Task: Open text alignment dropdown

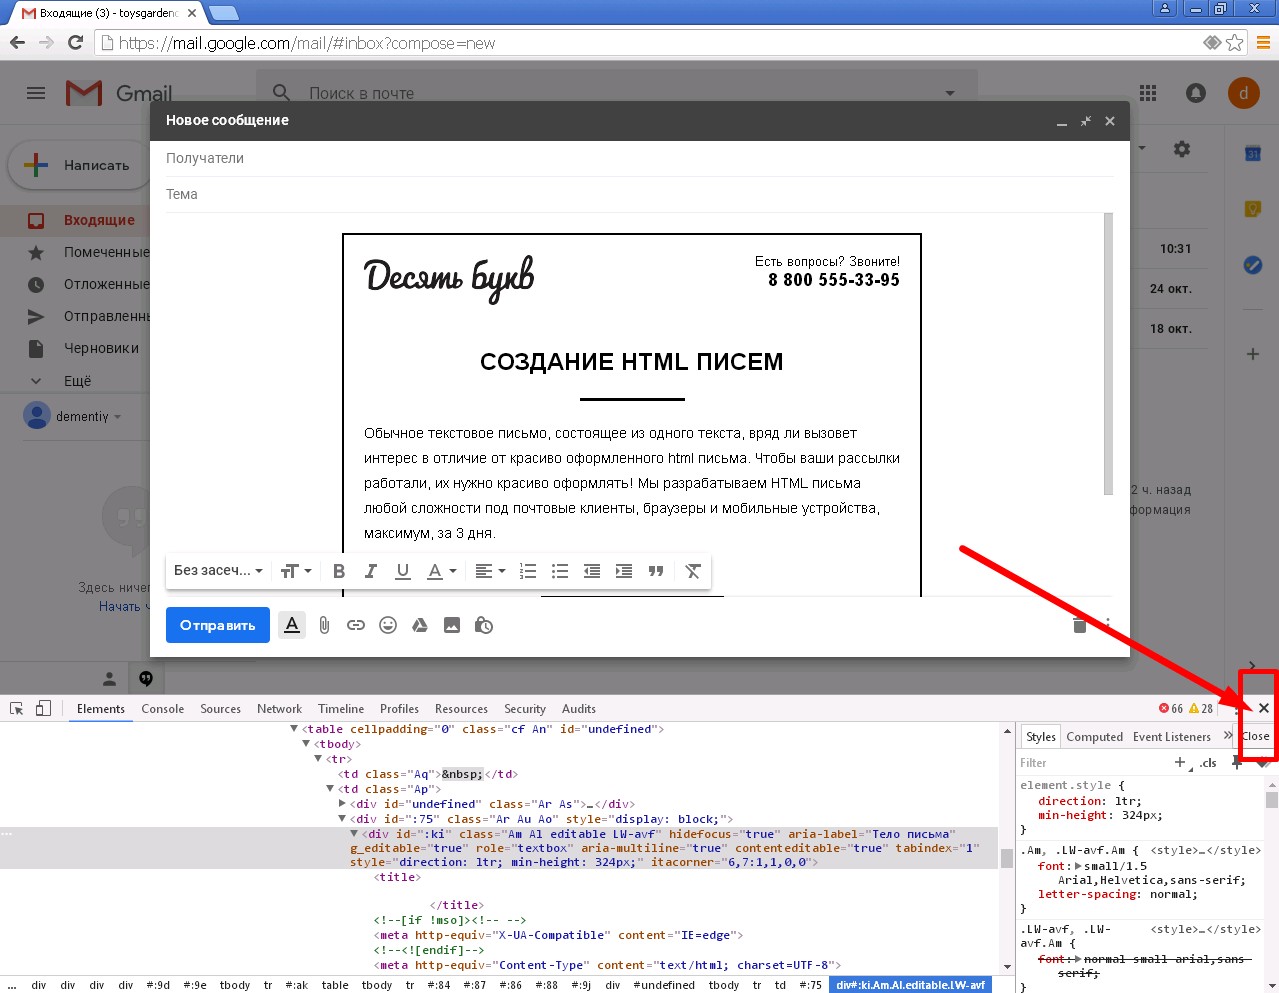Action: coord(489,571)
